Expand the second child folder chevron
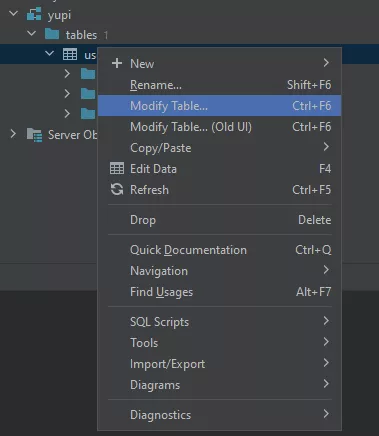This screenshot has height=436, width=379. coord(67,94)
